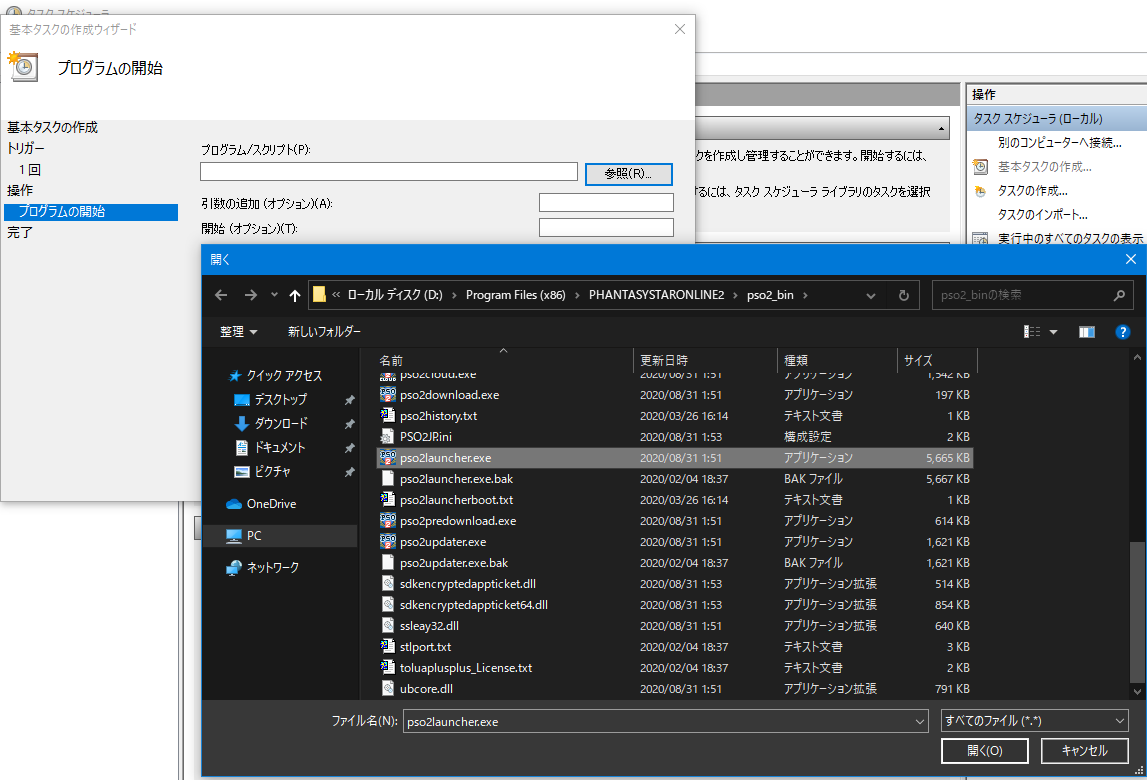Click PHANTASYSTARONLINE2 breadcrumb segment
This screenshot has width=1147, height=780.
656,295
